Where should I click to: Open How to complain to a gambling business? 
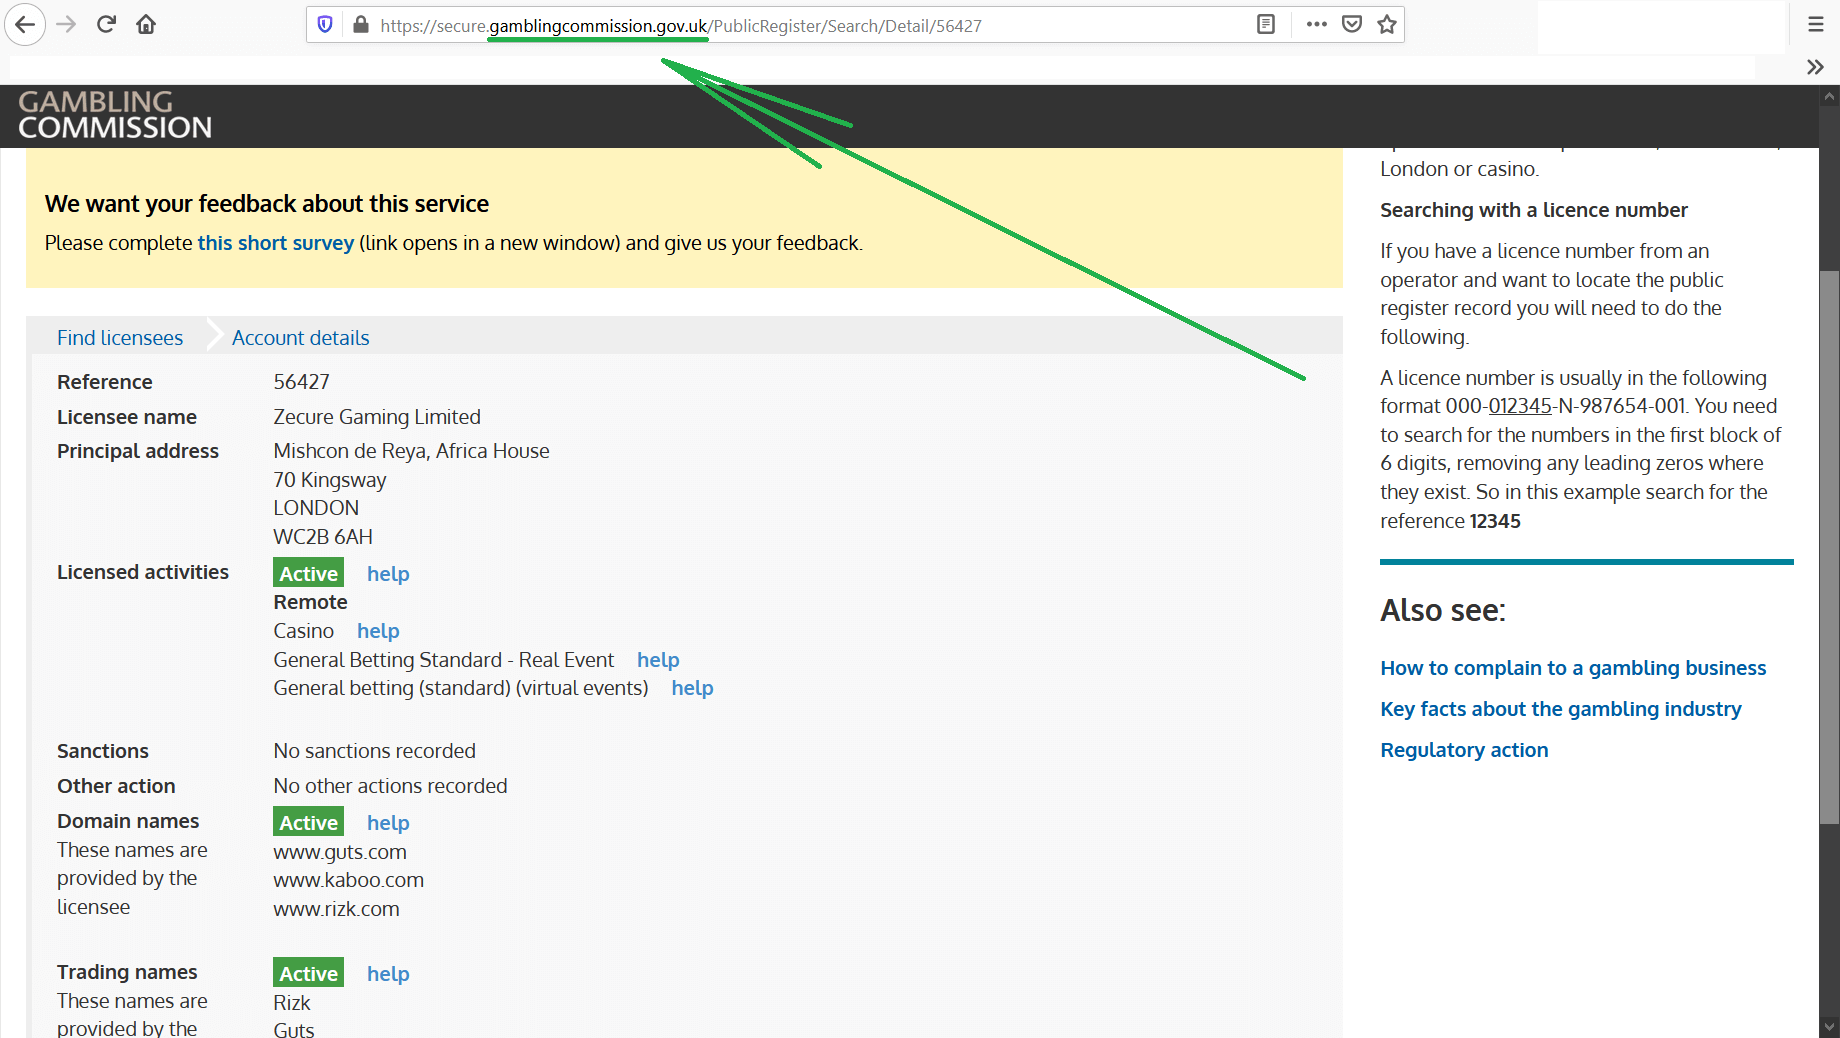[1573, 668]
